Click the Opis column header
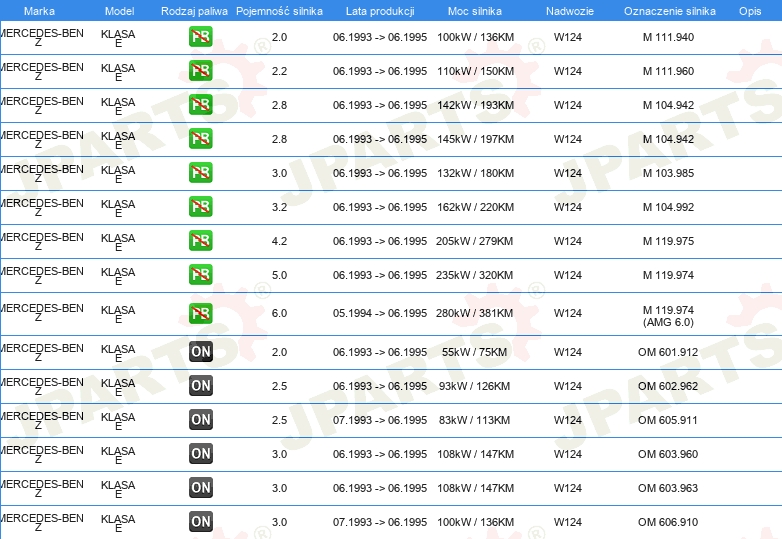This screenshot has height=539, width=782. 750,11
